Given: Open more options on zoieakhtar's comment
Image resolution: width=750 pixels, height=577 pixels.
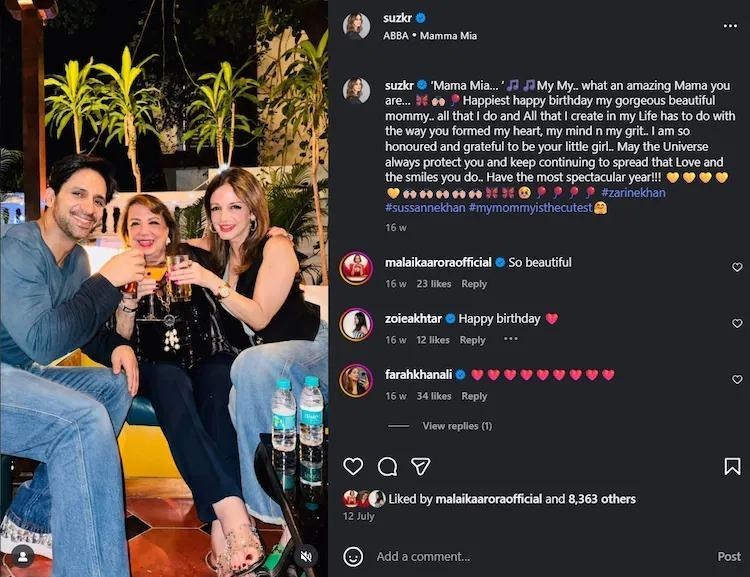Looking at the screenshot, I should pos(510,340).
